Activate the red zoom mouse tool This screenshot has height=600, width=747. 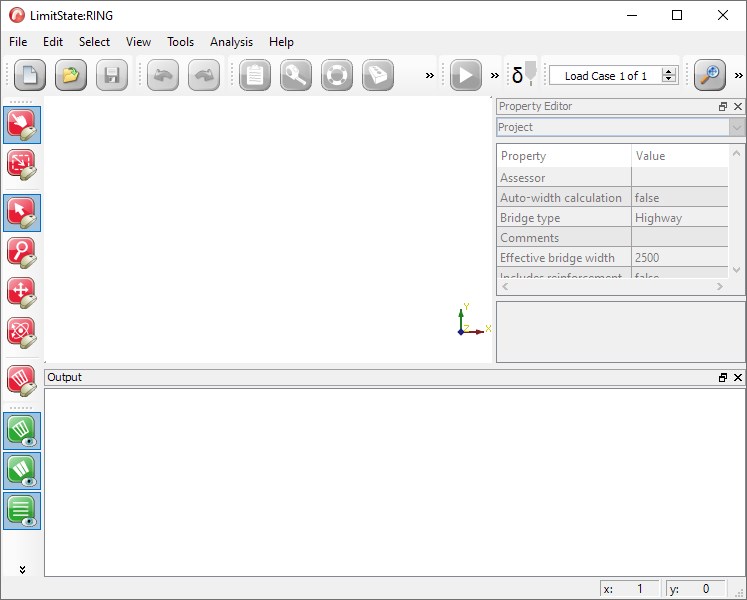tap(22, 253)
